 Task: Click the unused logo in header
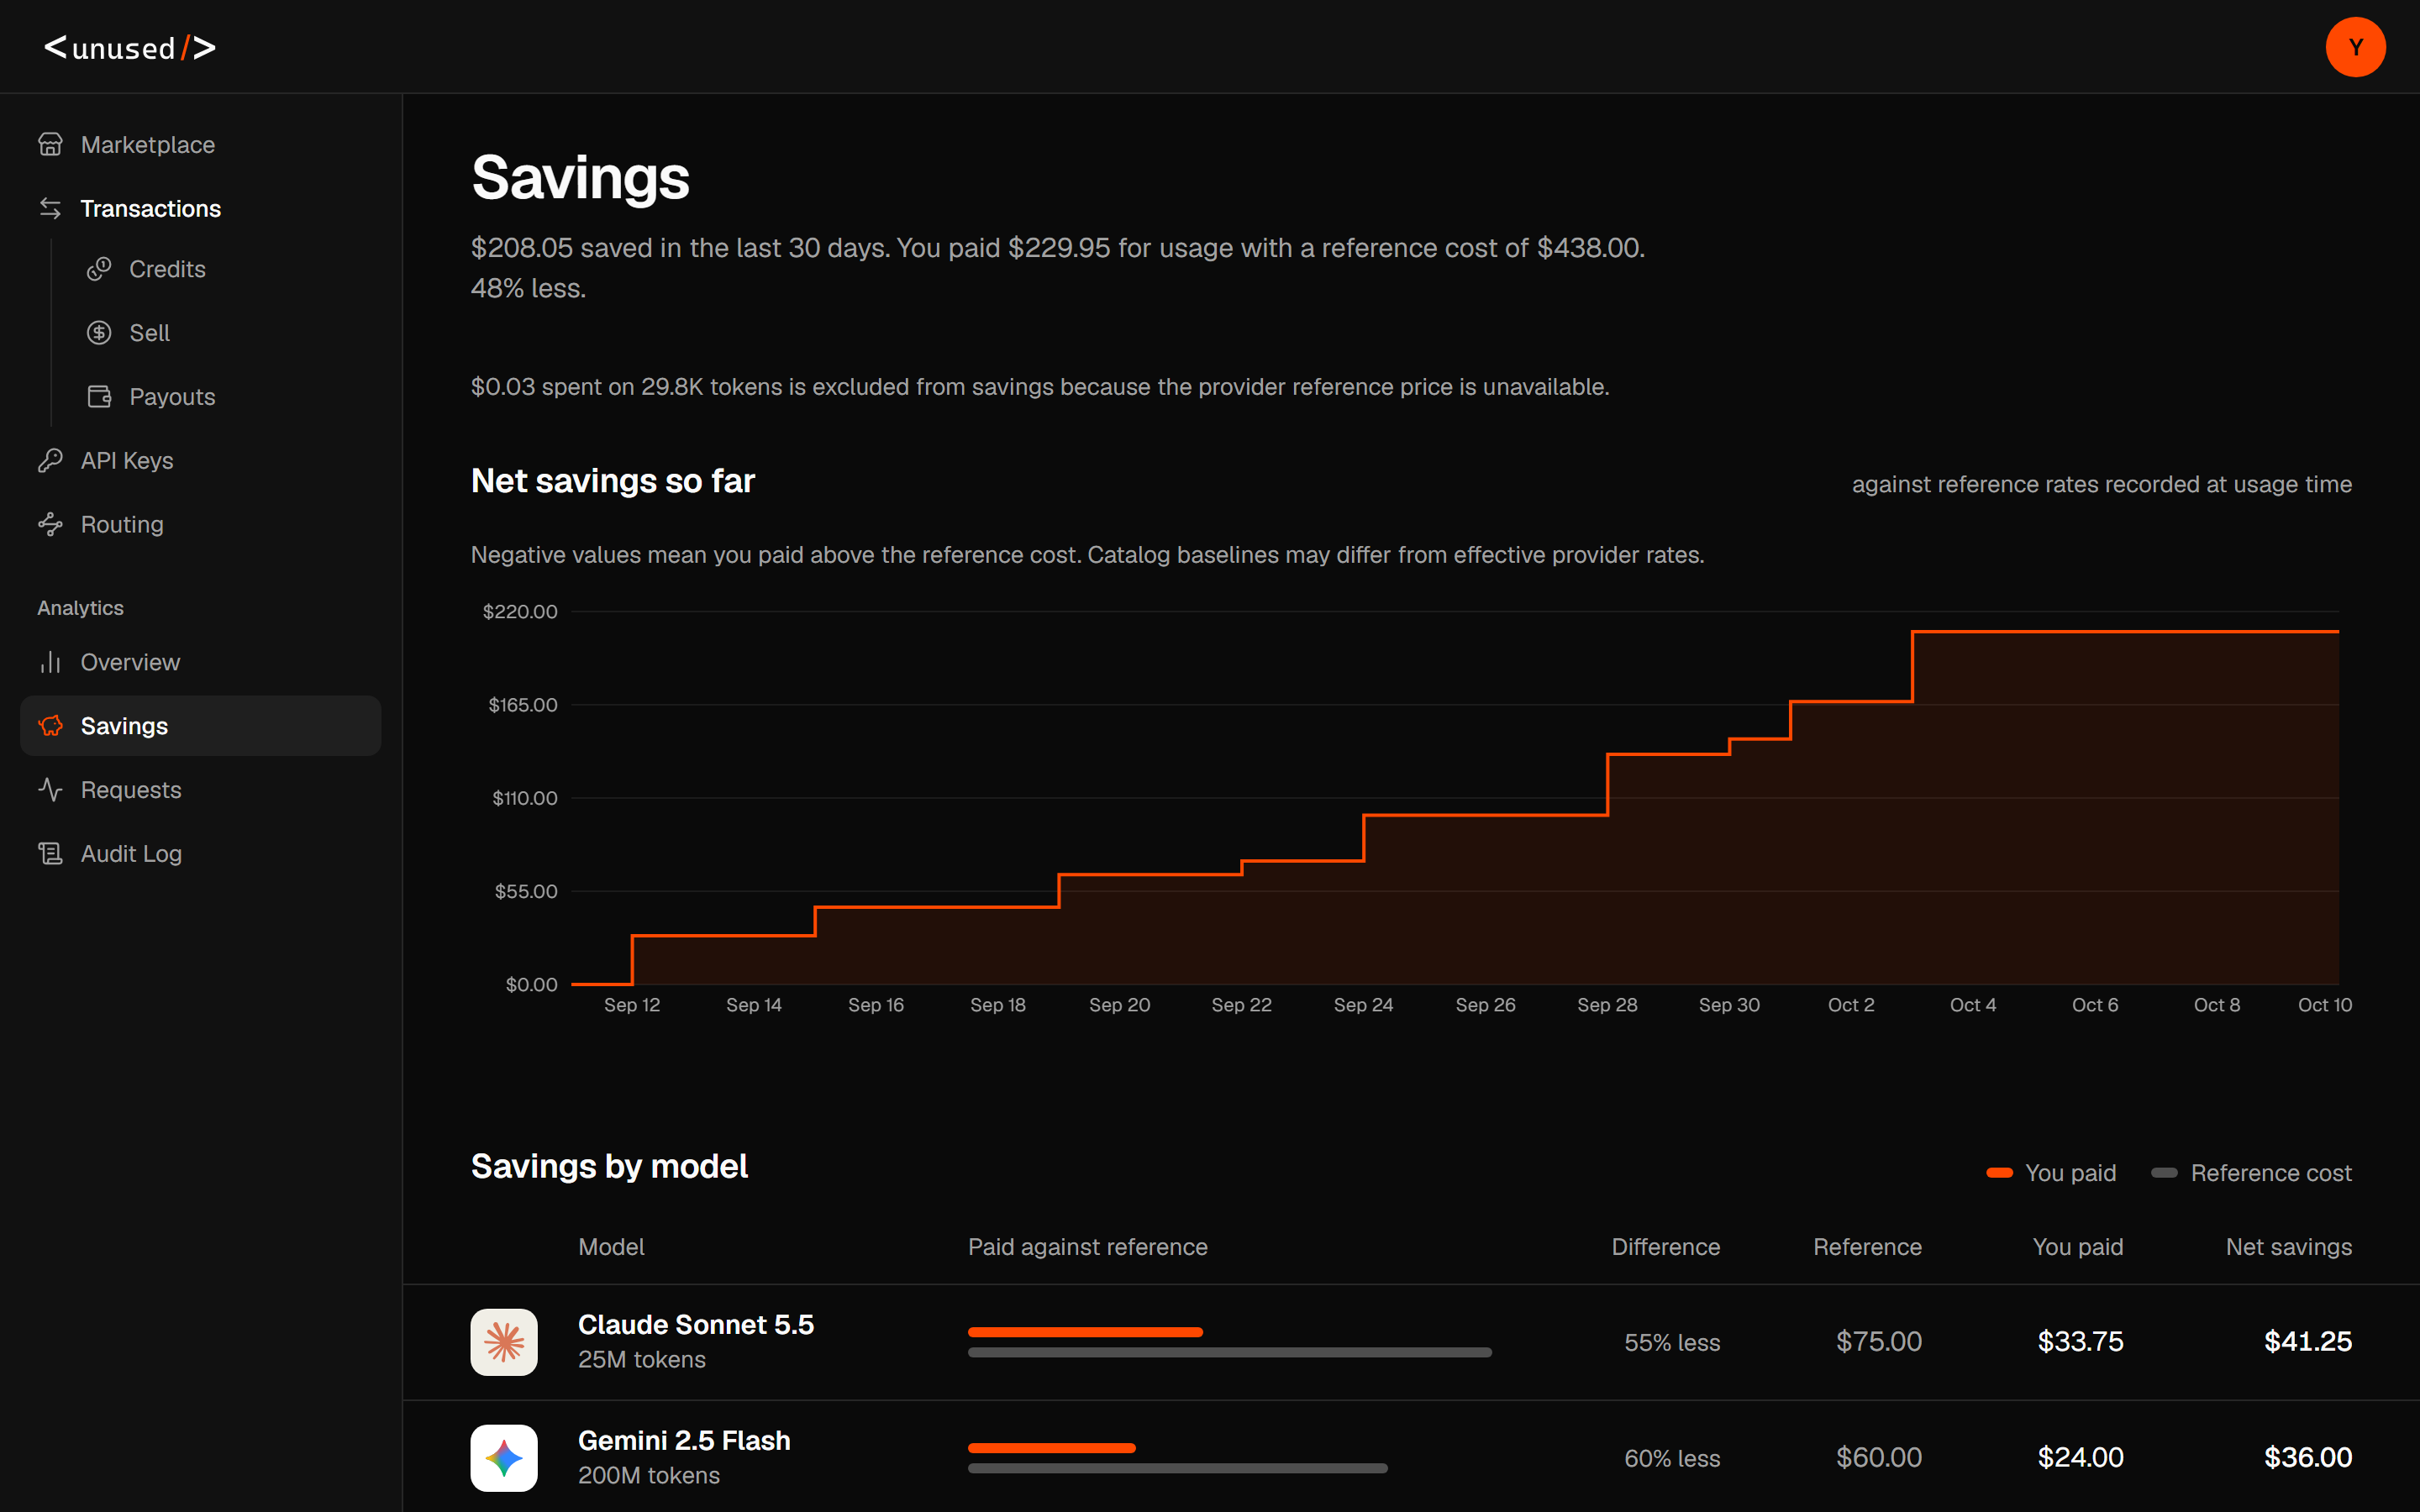pyautogui.click(x=130, y=47)
